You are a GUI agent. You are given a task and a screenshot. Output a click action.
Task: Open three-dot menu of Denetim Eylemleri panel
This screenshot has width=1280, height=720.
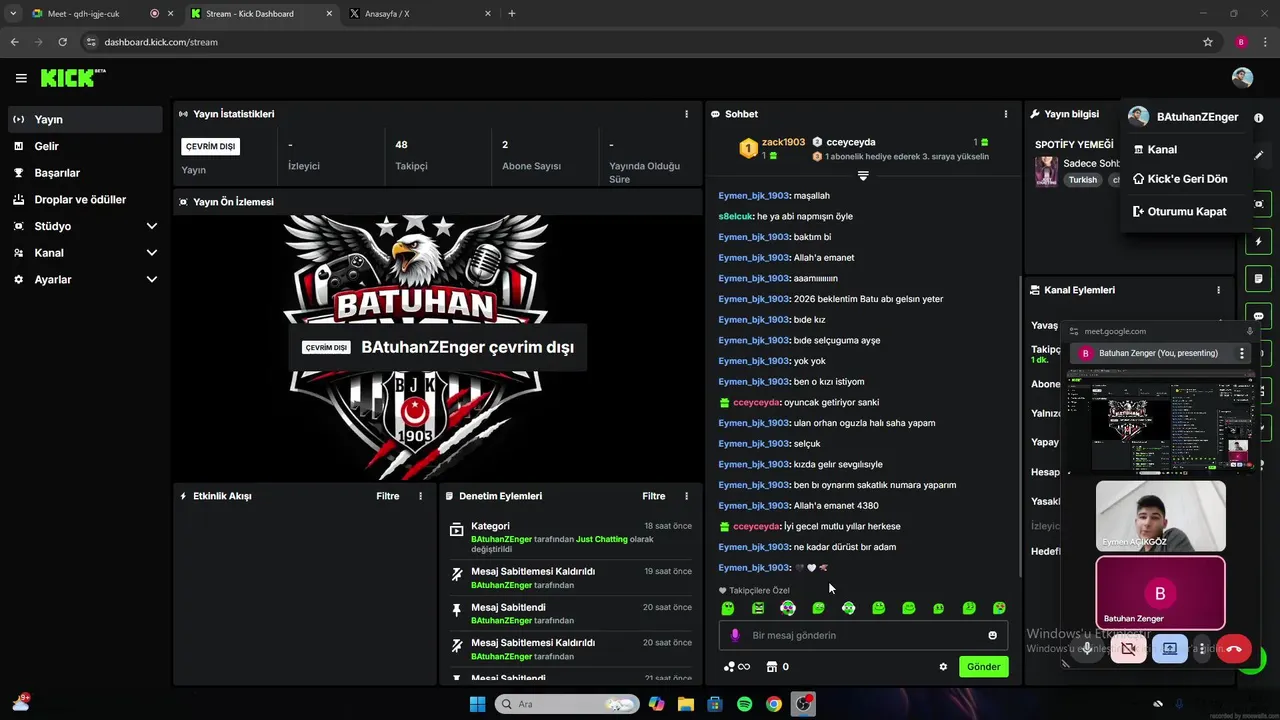click(686, 496)
